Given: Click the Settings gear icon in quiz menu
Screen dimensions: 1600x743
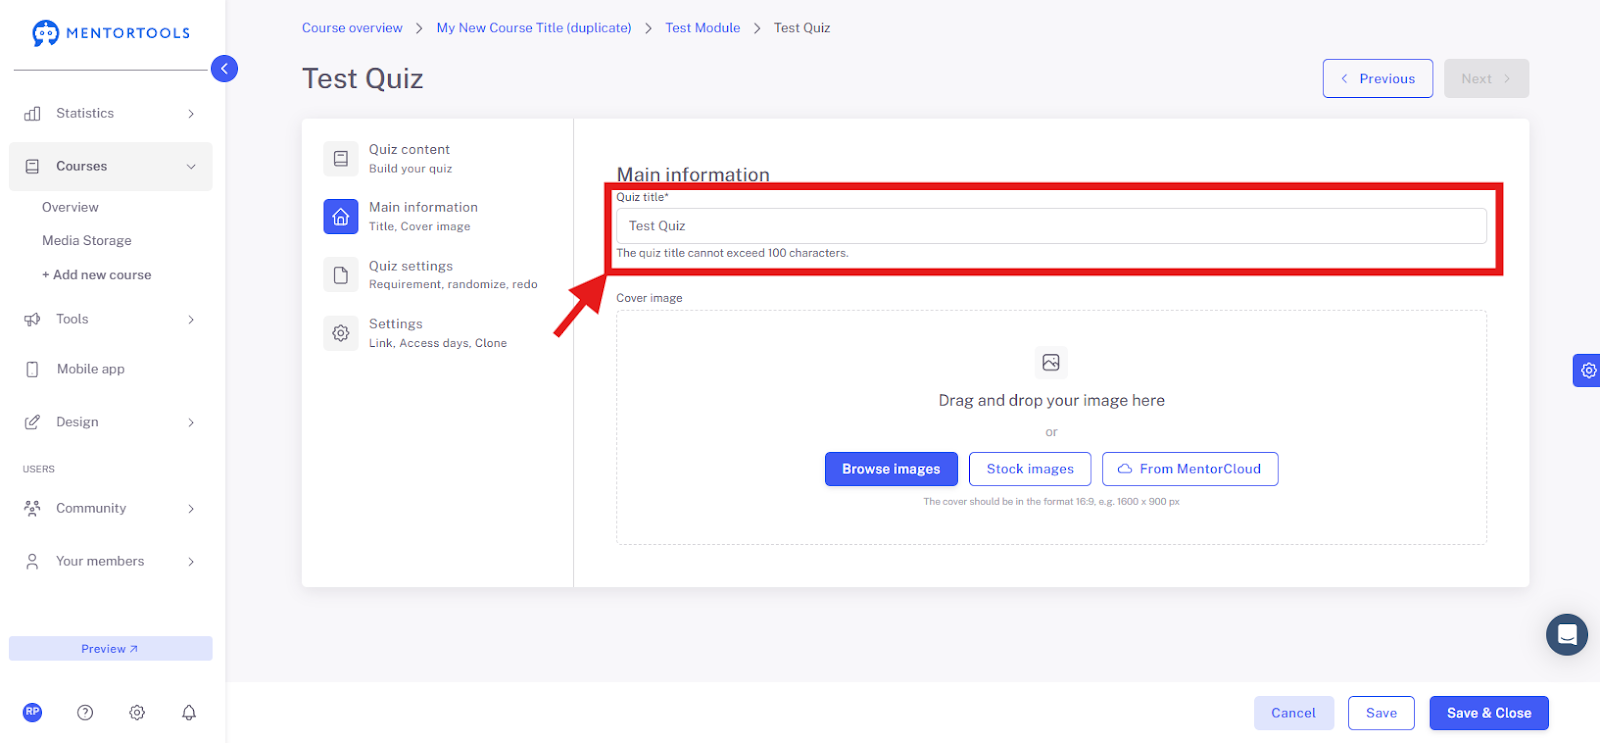Looking at the screenshot, I should tap(341, 333).
